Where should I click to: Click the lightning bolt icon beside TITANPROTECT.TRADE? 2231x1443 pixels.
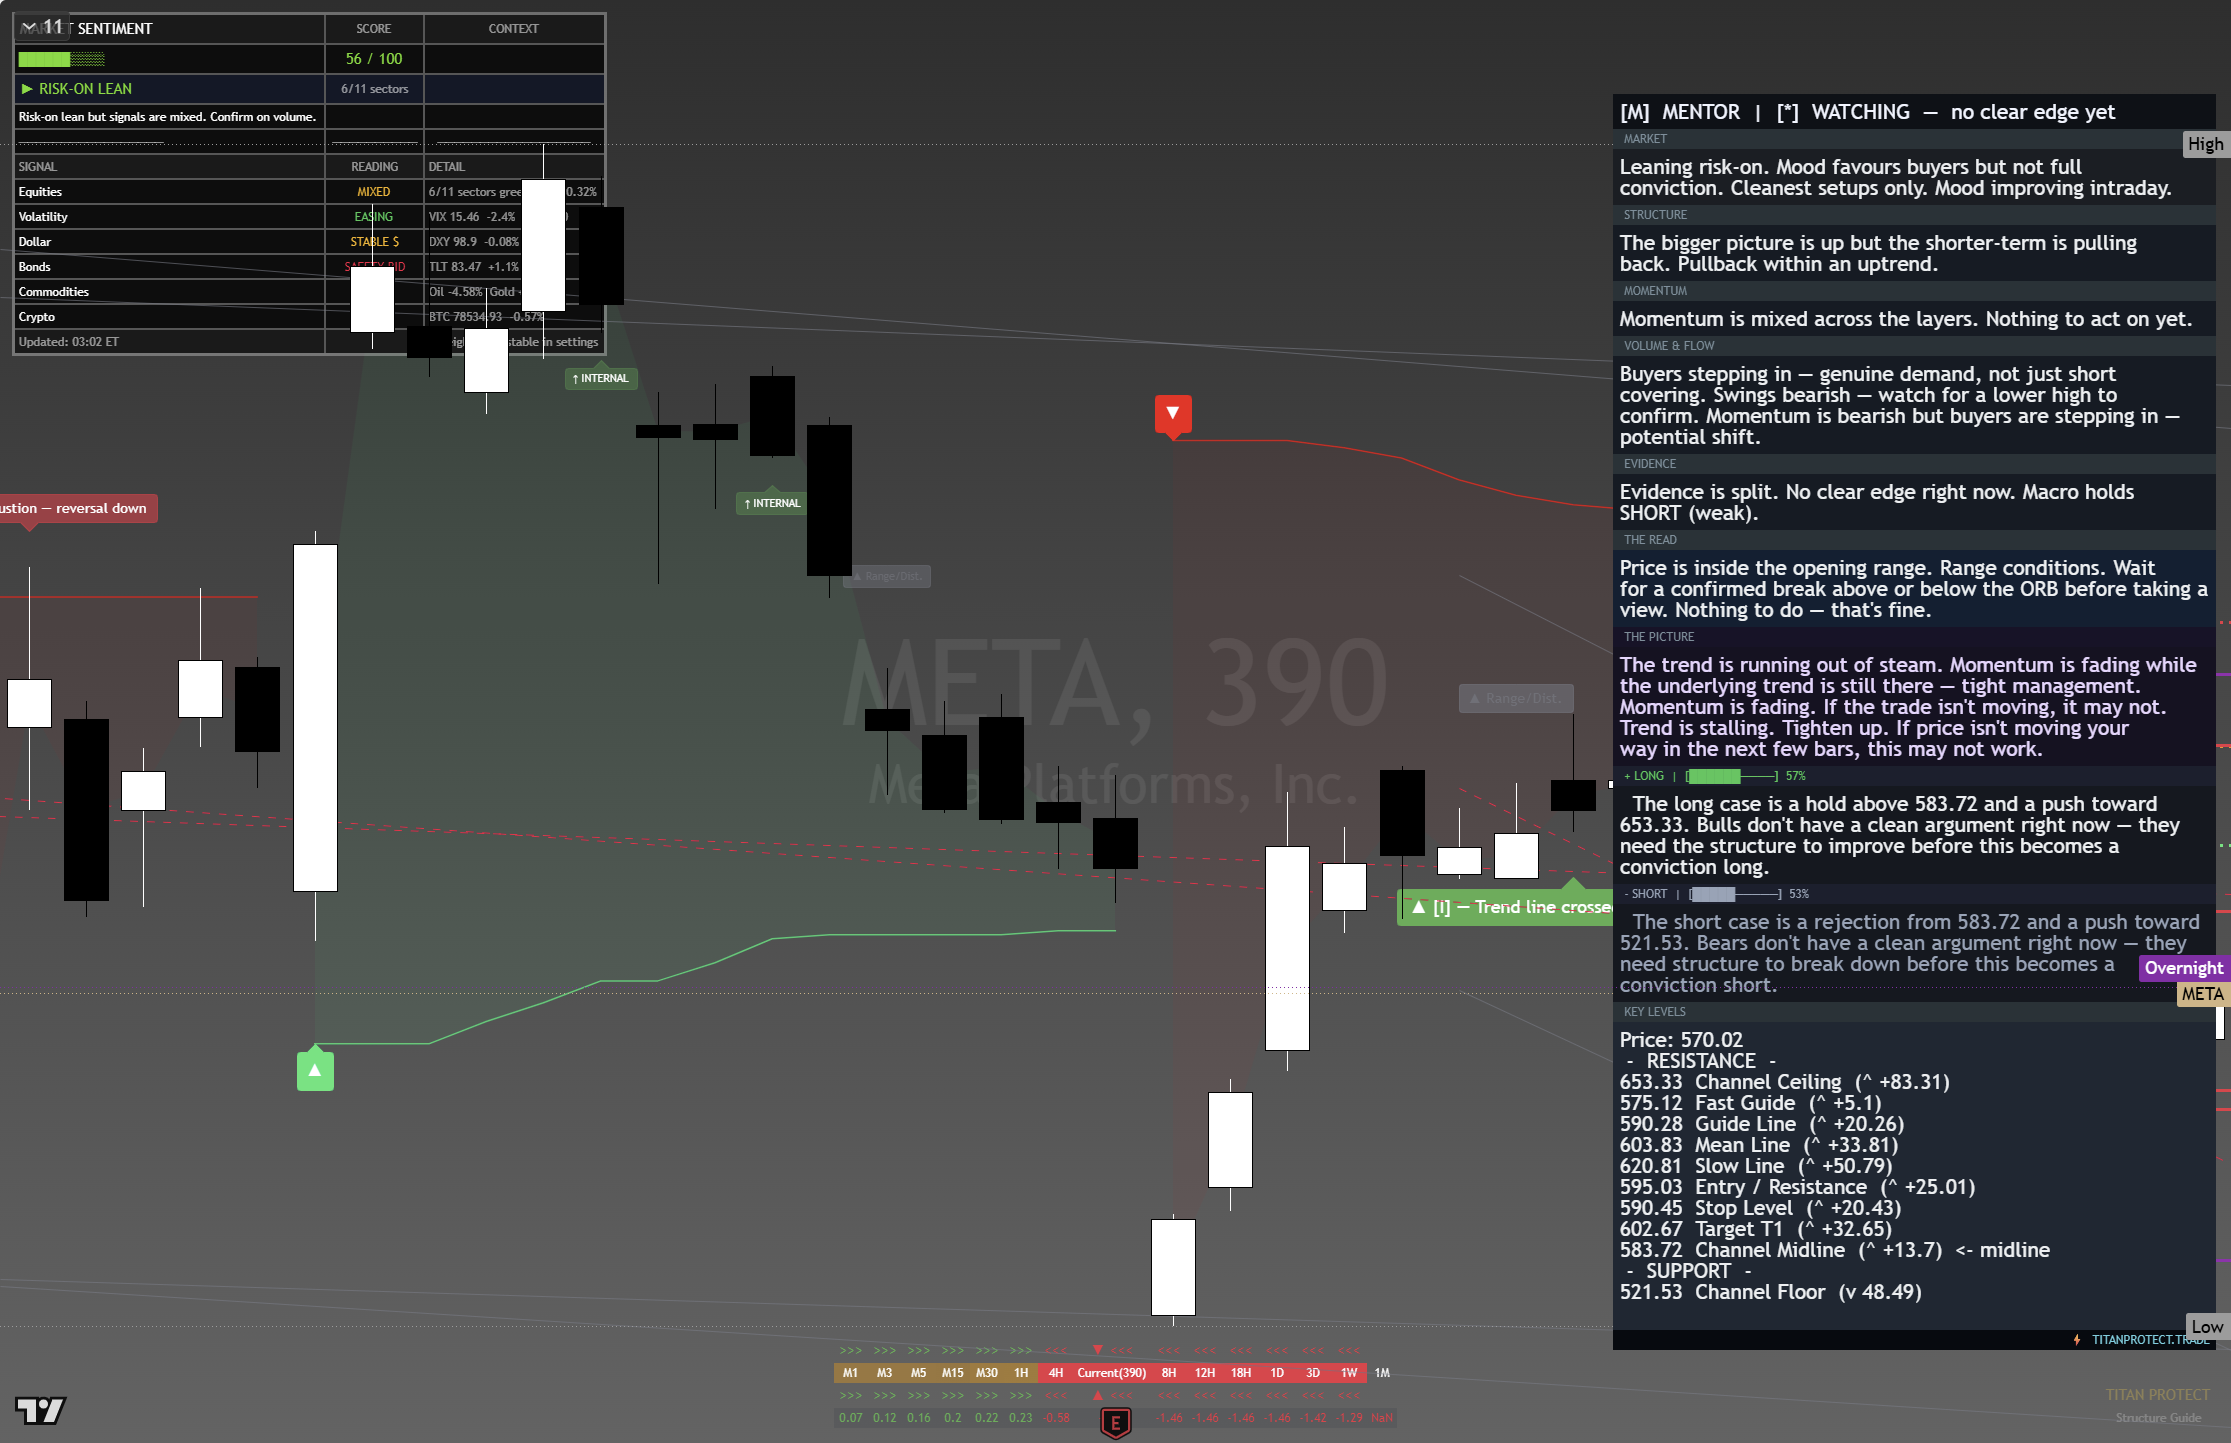pyautogui.click(x=2077, y=1339)
